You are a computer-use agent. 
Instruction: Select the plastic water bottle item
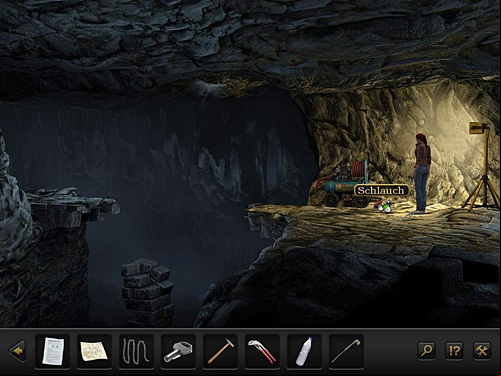tap(305, 351)
